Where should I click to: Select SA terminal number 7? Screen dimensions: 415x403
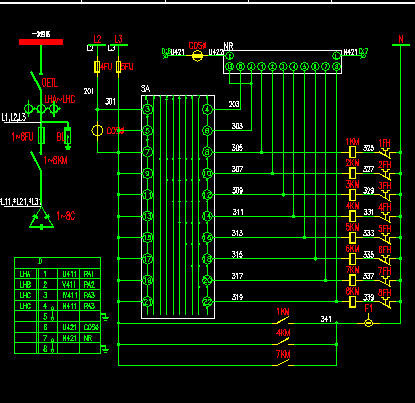[x=148, y=152]
